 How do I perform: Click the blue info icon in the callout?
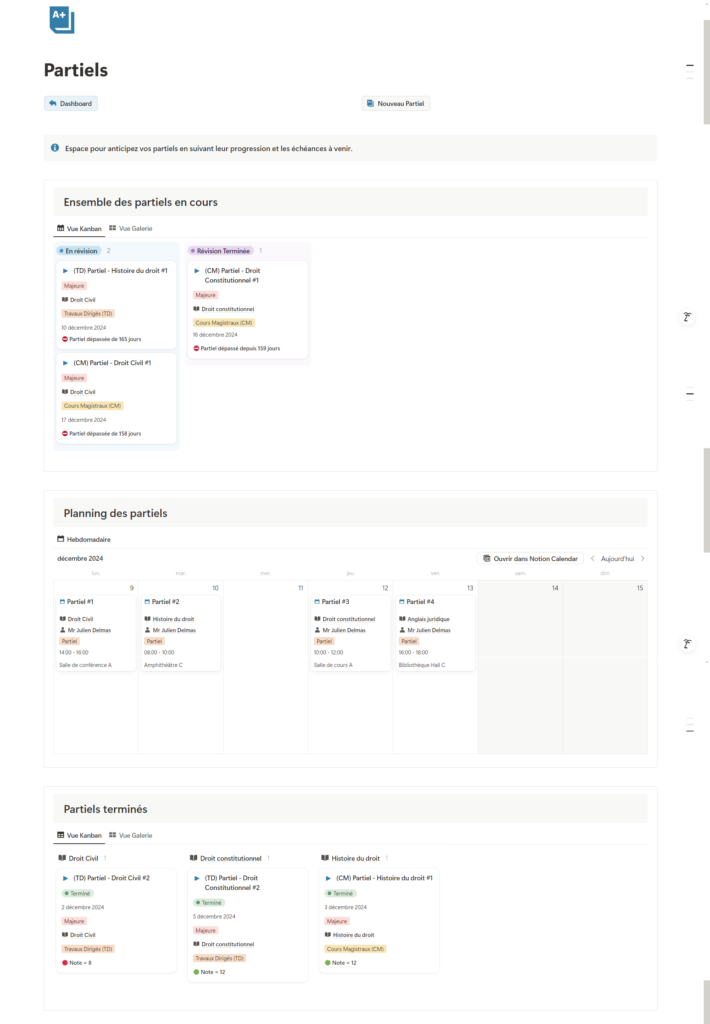point(55,148)
